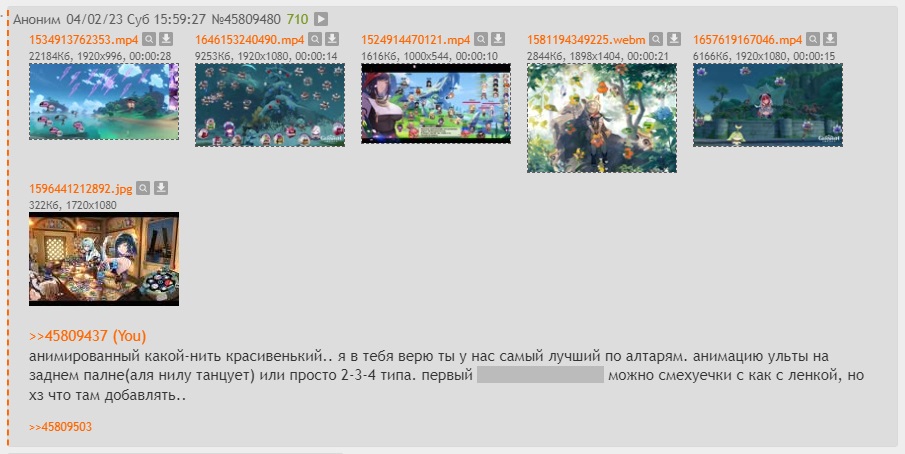Play the 1524914470121.mp4 video thumbnail

click(436, 103)
